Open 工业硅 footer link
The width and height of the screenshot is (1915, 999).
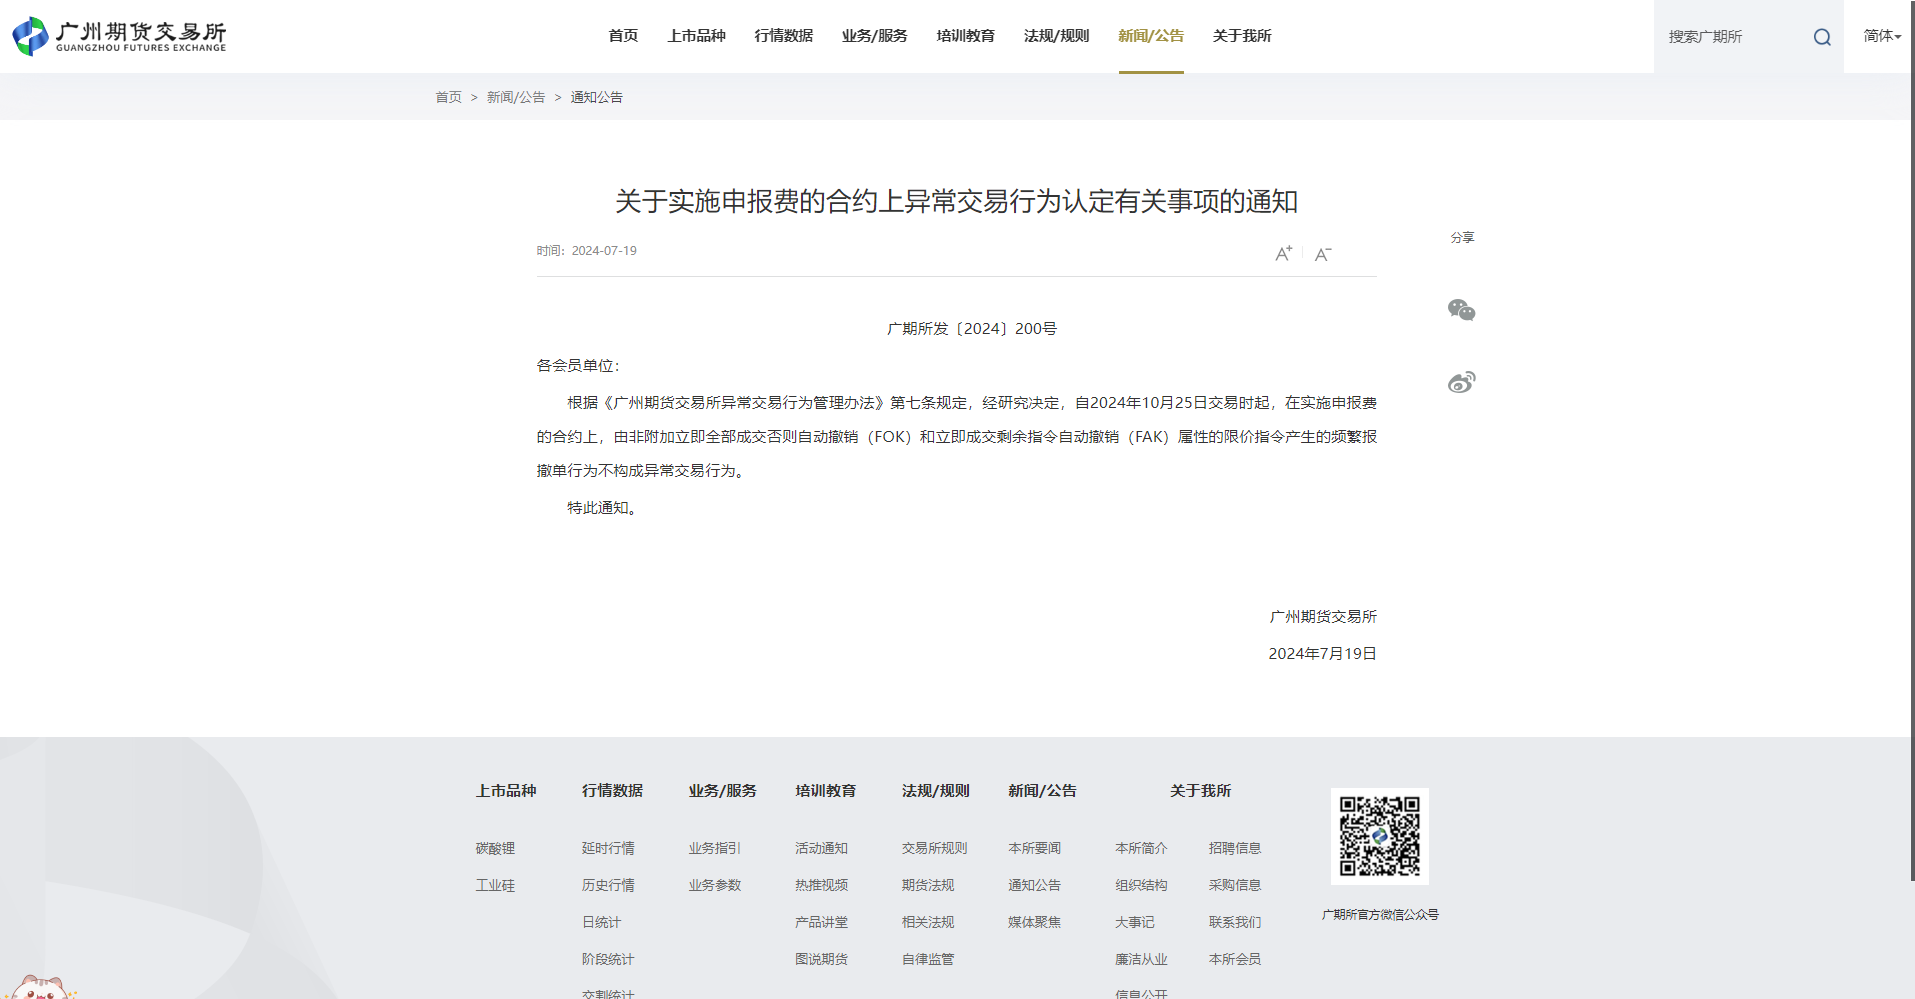pos(495,885)
